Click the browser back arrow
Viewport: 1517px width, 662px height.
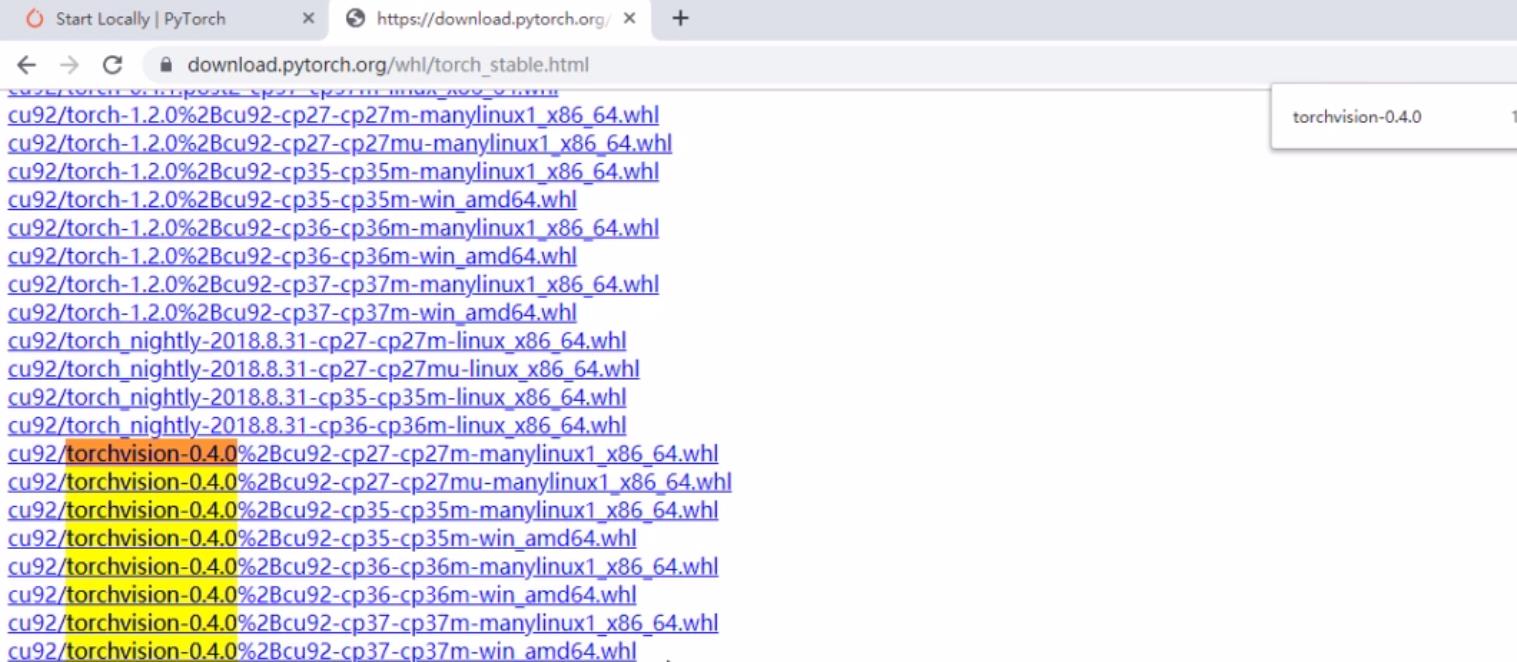tap(27, 65)
